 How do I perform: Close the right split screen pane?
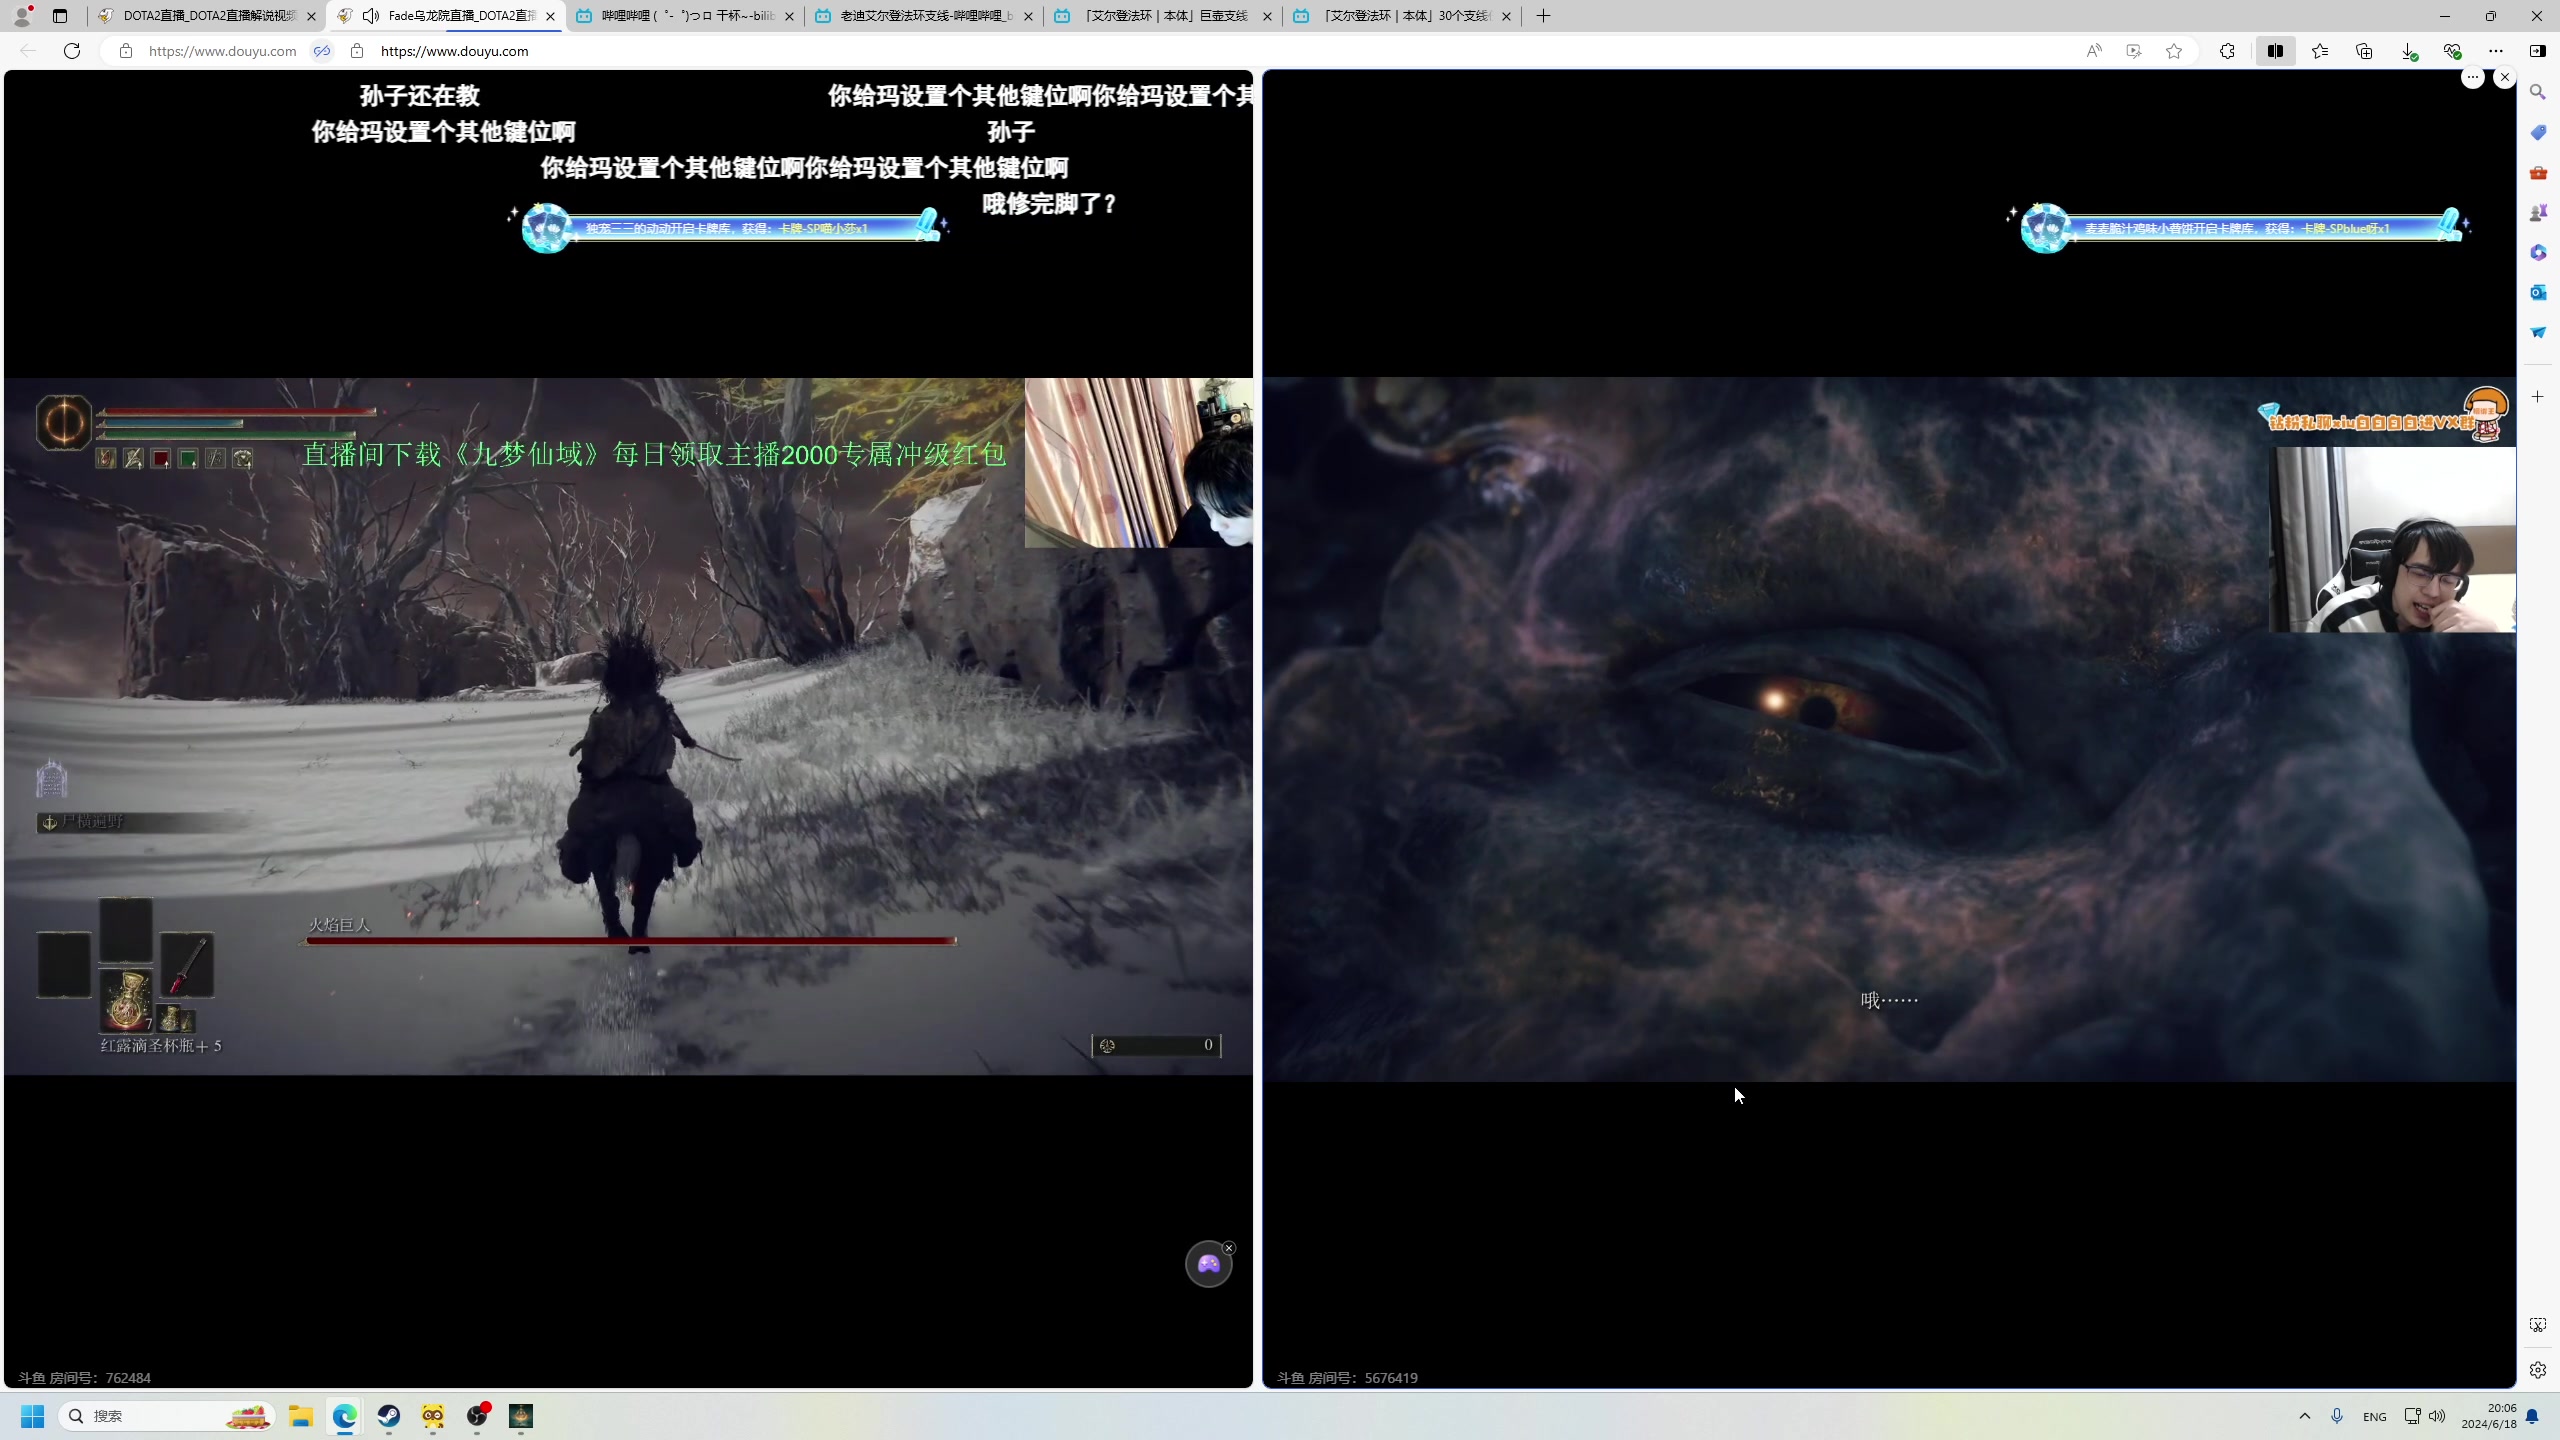tap(2505, 77)
